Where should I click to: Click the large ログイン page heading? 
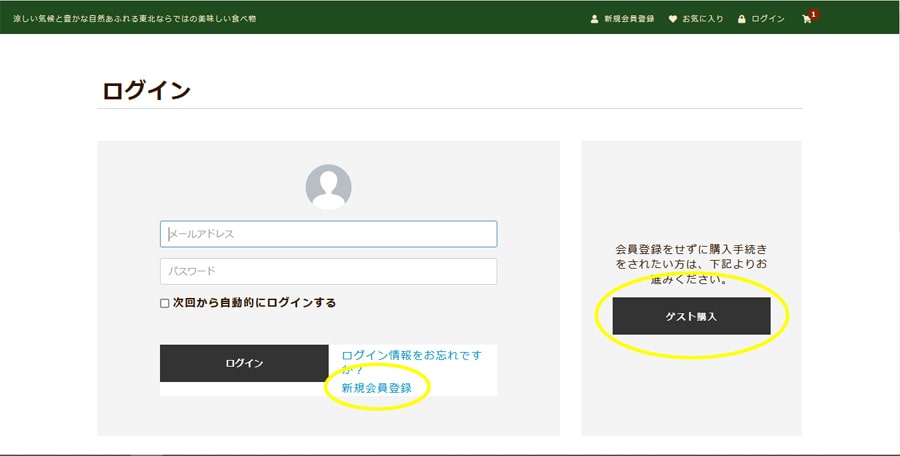coord(146,90)
